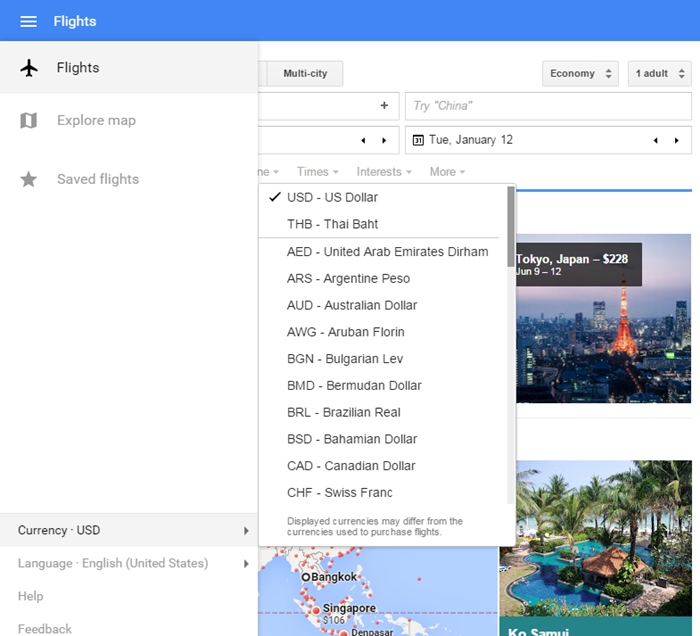700x636 pixels.
Task: Click the Feedback link in sidebar
Action: pos(45,629)
